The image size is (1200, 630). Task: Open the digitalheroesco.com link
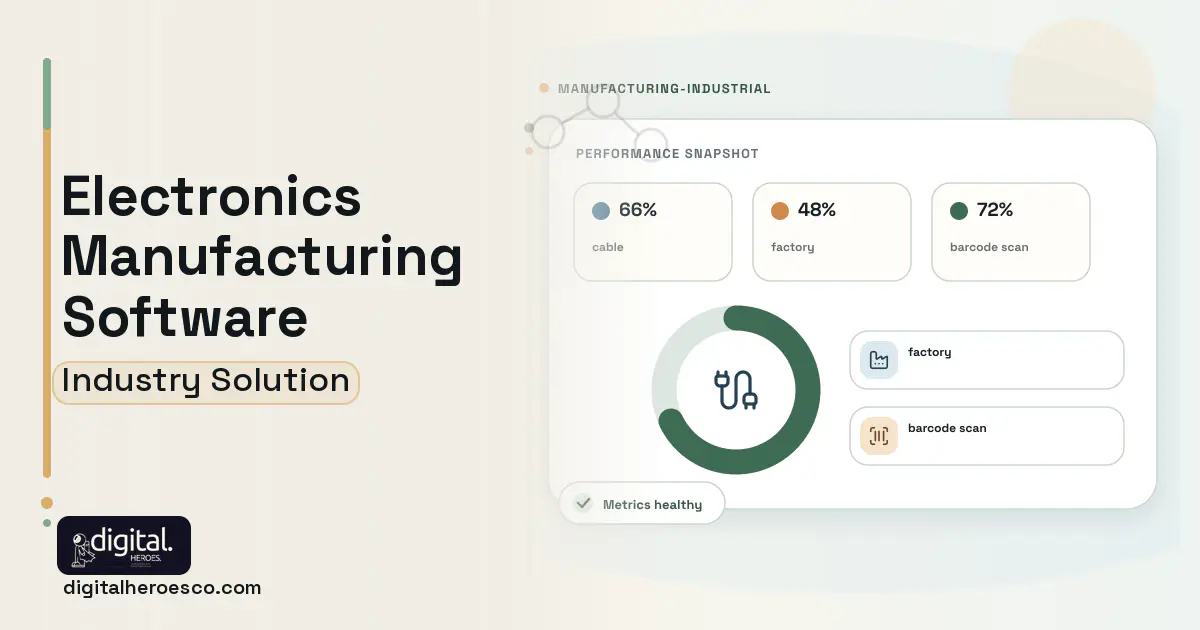pos(162,588)
